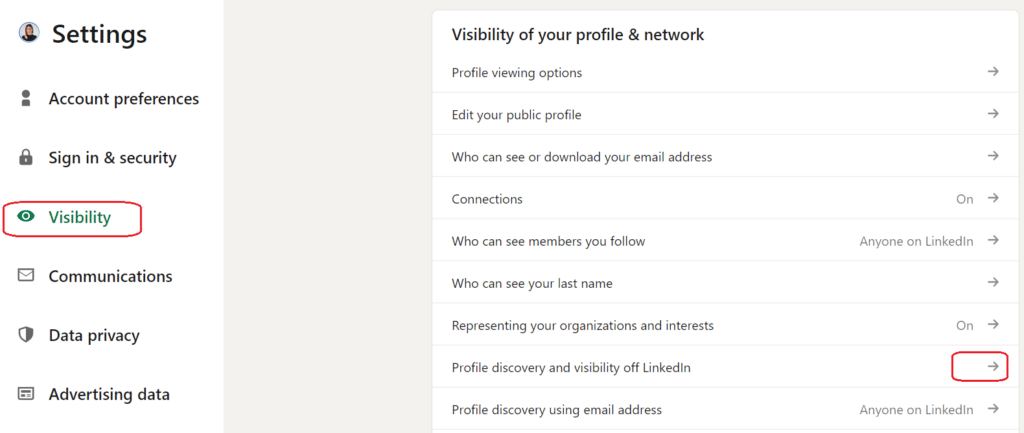Click the Advertising data icon
This screenshot has width=1024, height=433.
tap(26, 394)
